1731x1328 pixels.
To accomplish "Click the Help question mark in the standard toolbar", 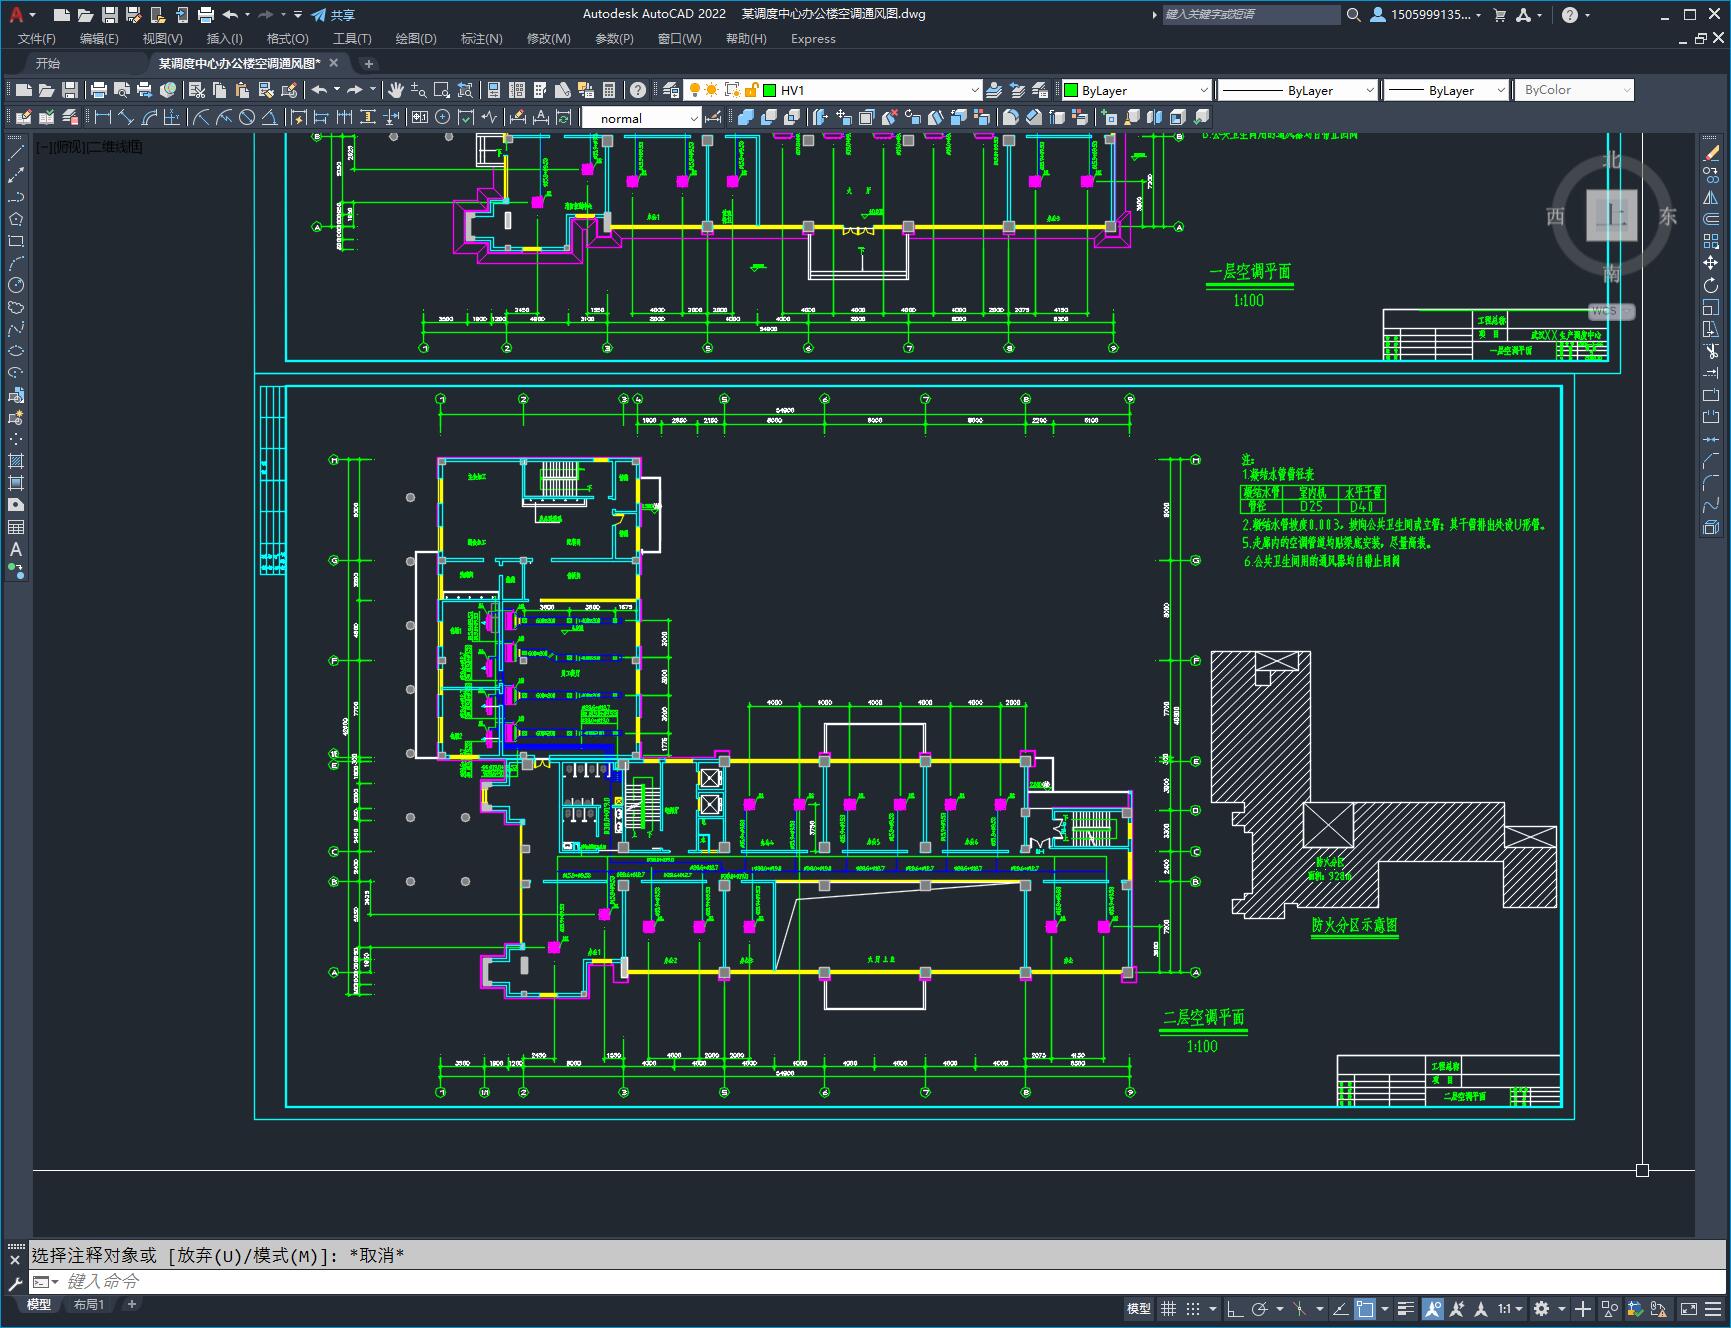I will tap(638, 90).
